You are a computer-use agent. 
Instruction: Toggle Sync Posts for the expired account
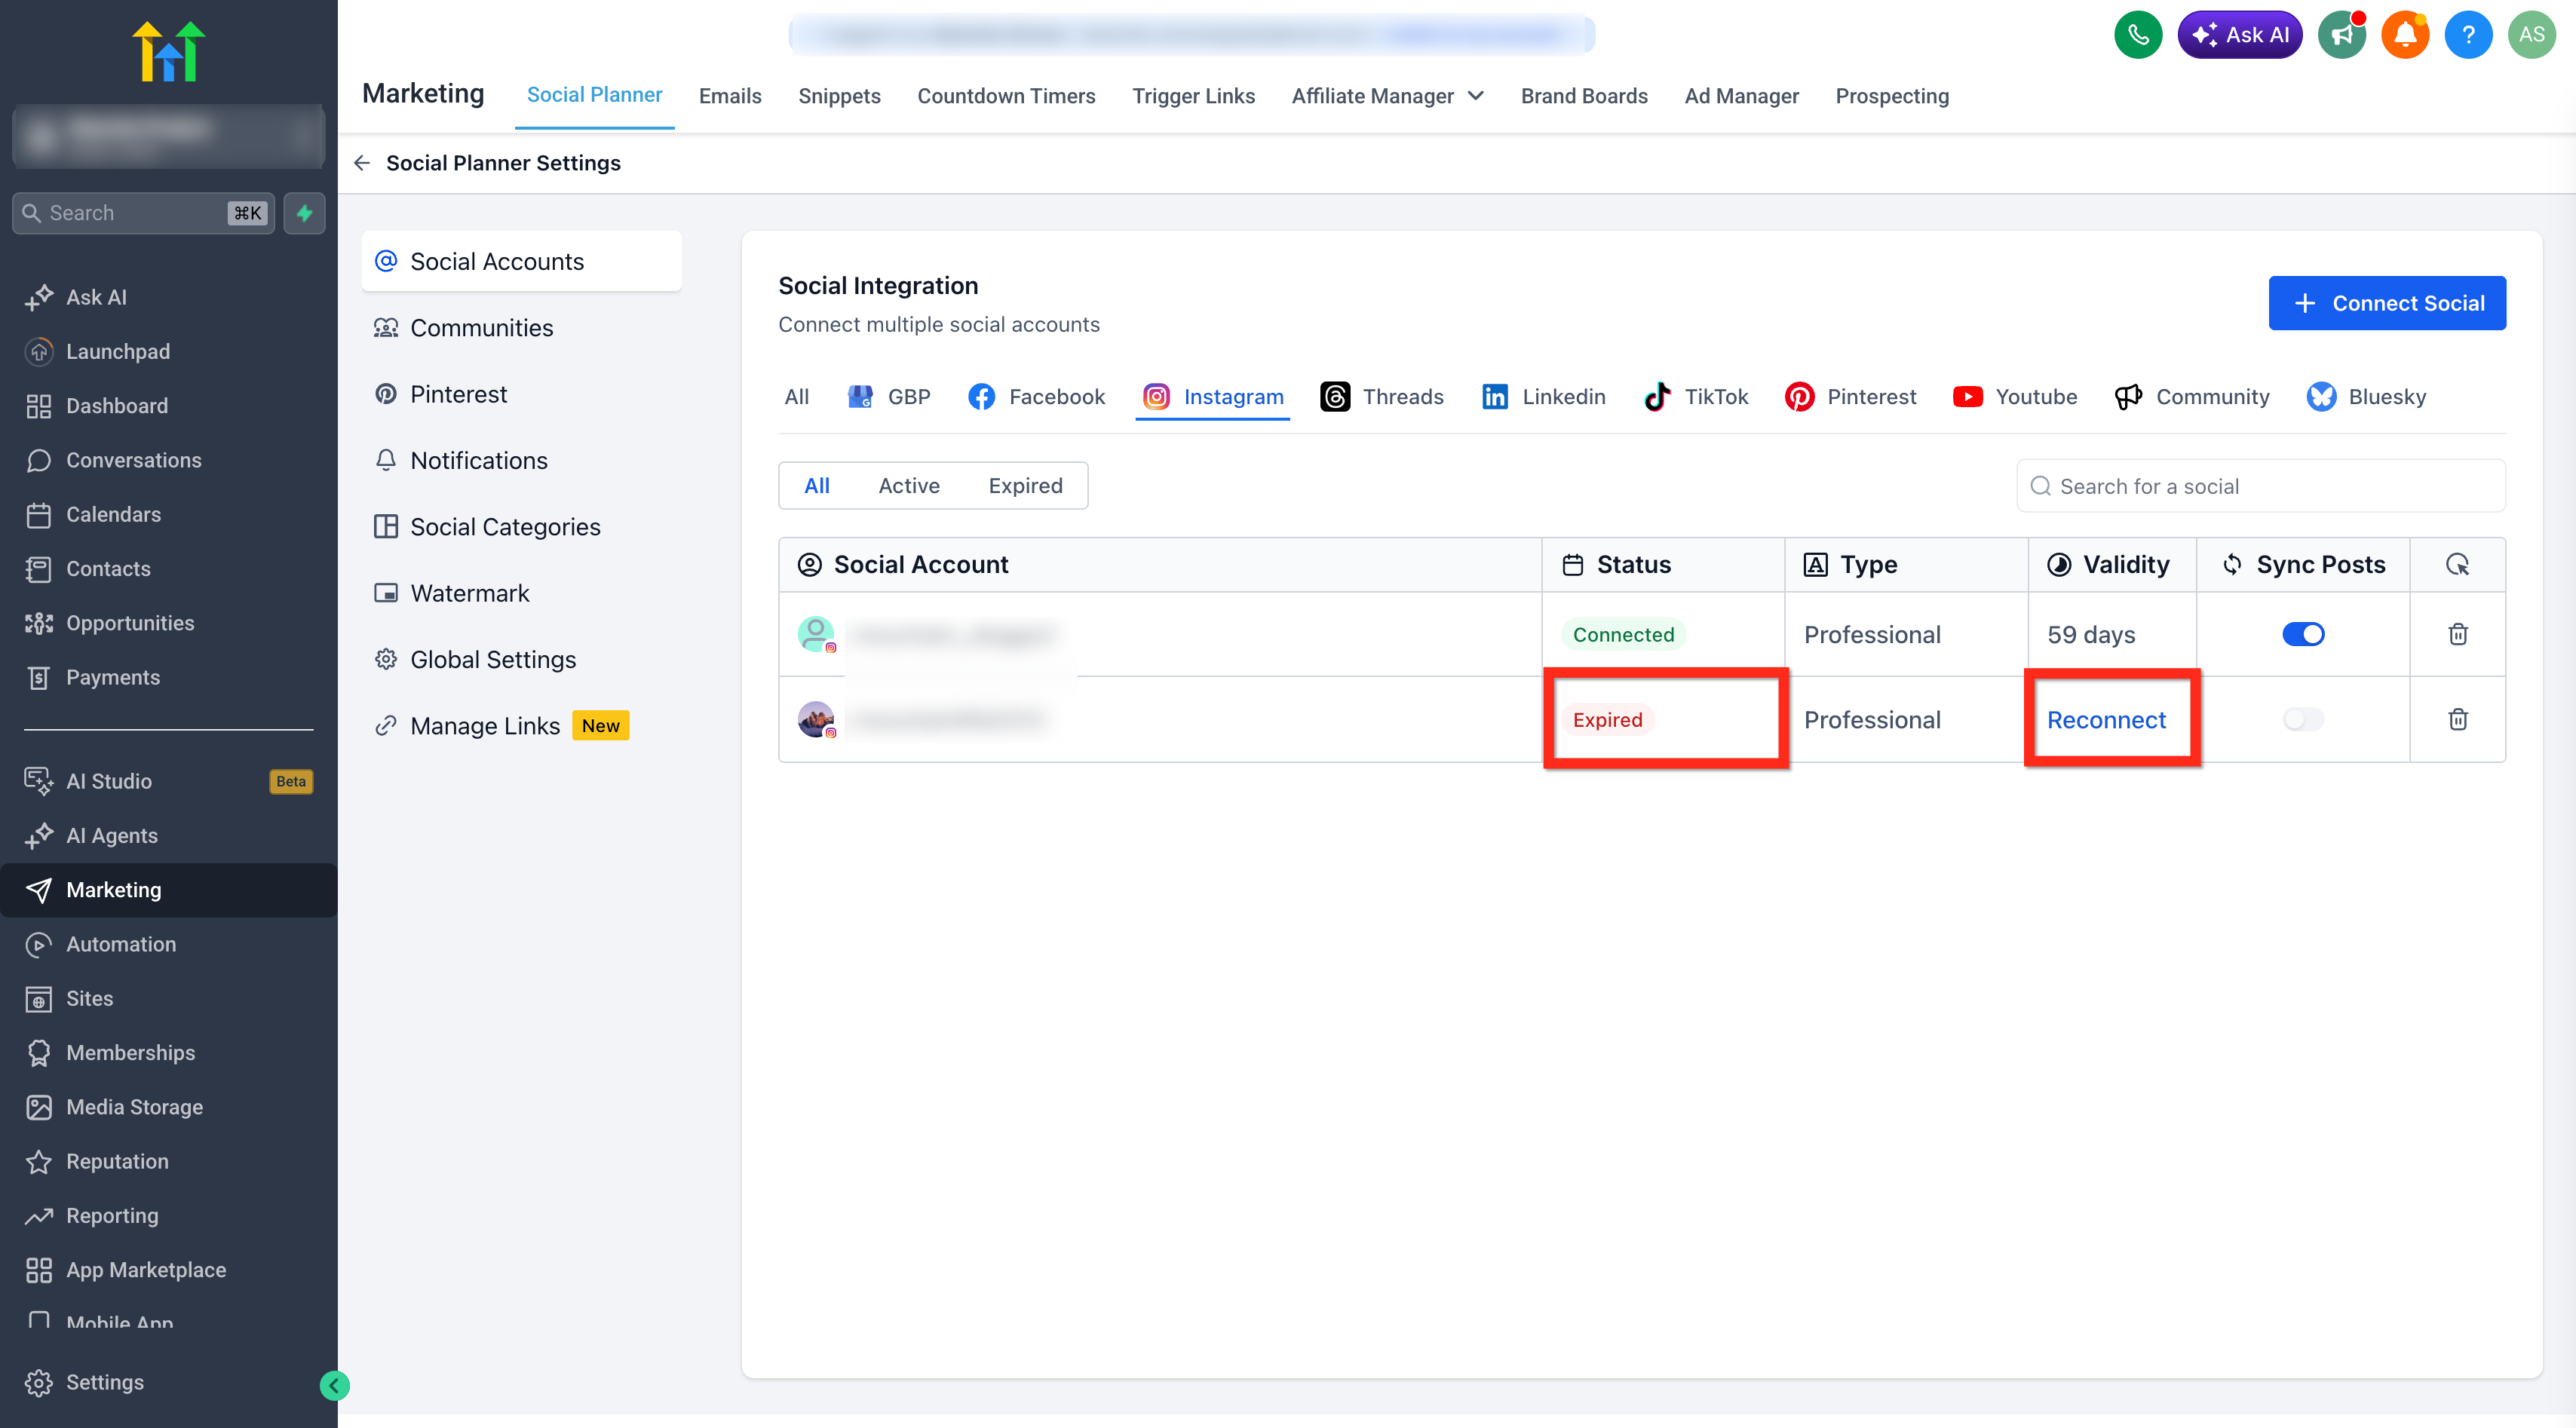coord(2303,719)
